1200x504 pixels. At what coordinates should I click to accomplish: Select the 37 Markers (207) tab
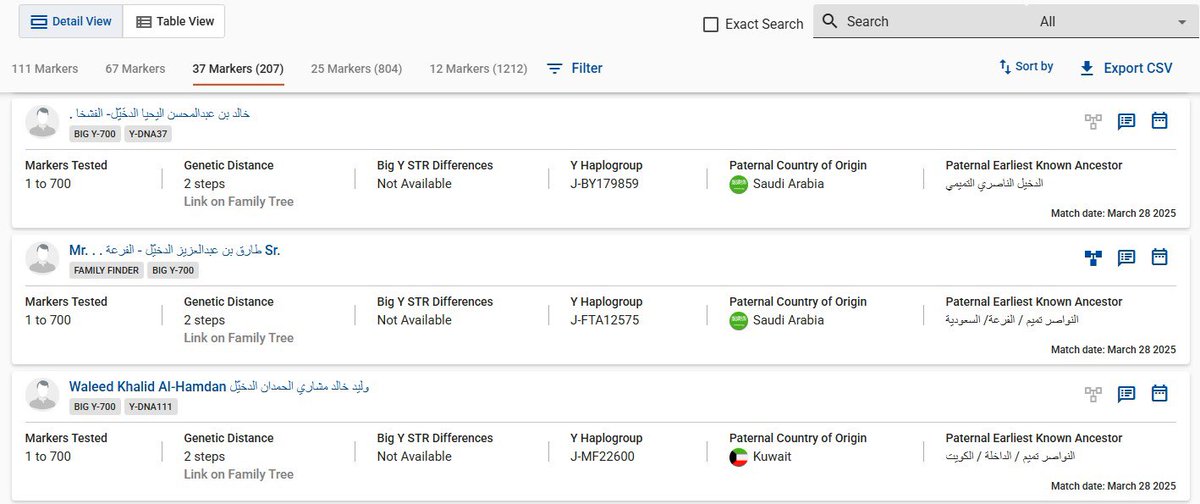(x=238, y=68)
